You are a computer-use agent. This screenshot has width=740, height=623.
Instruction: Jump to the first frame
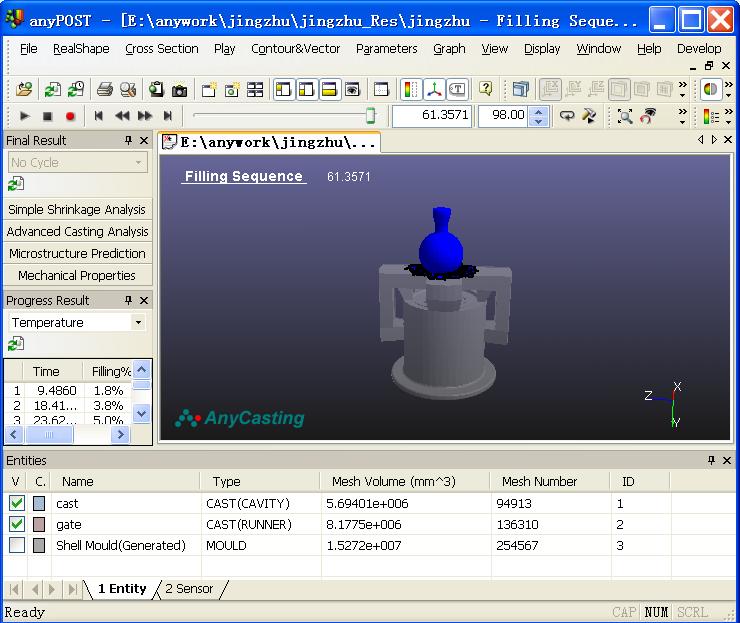98,116
